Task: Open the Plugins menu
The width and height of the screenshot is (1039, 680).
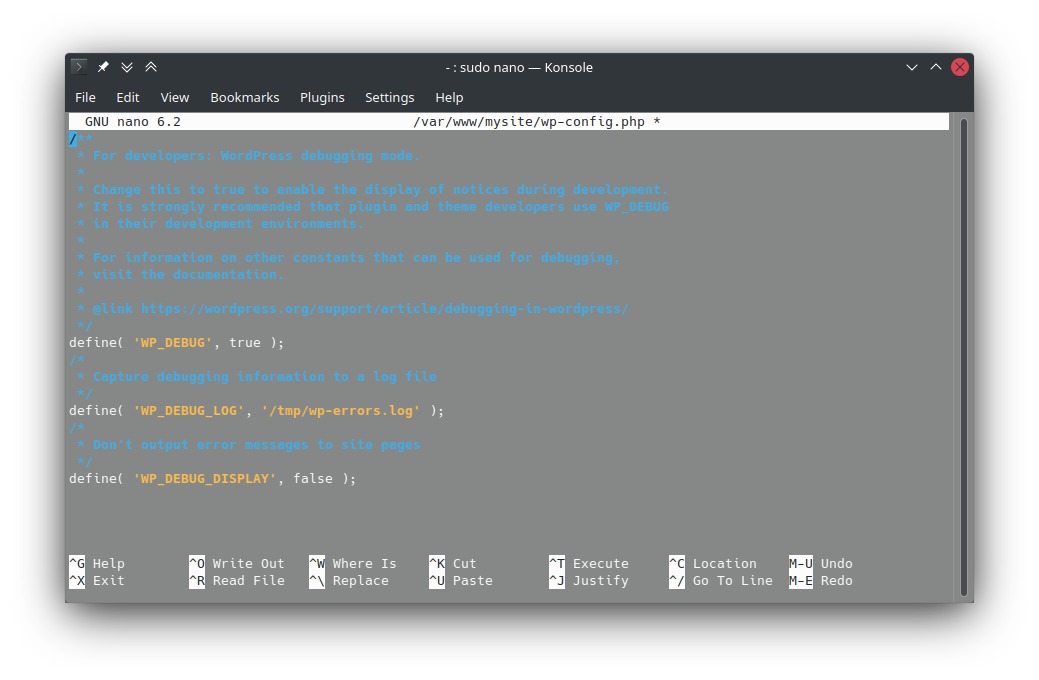Action: pyautogui.click(x=322, y=97)
